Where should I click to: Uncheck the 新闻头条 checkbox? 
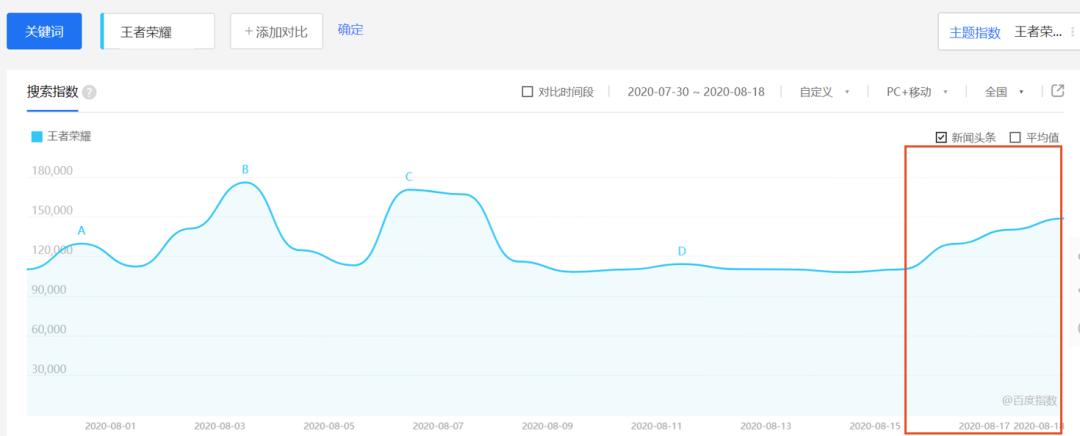pyautogui.click(x=941, y=137)
